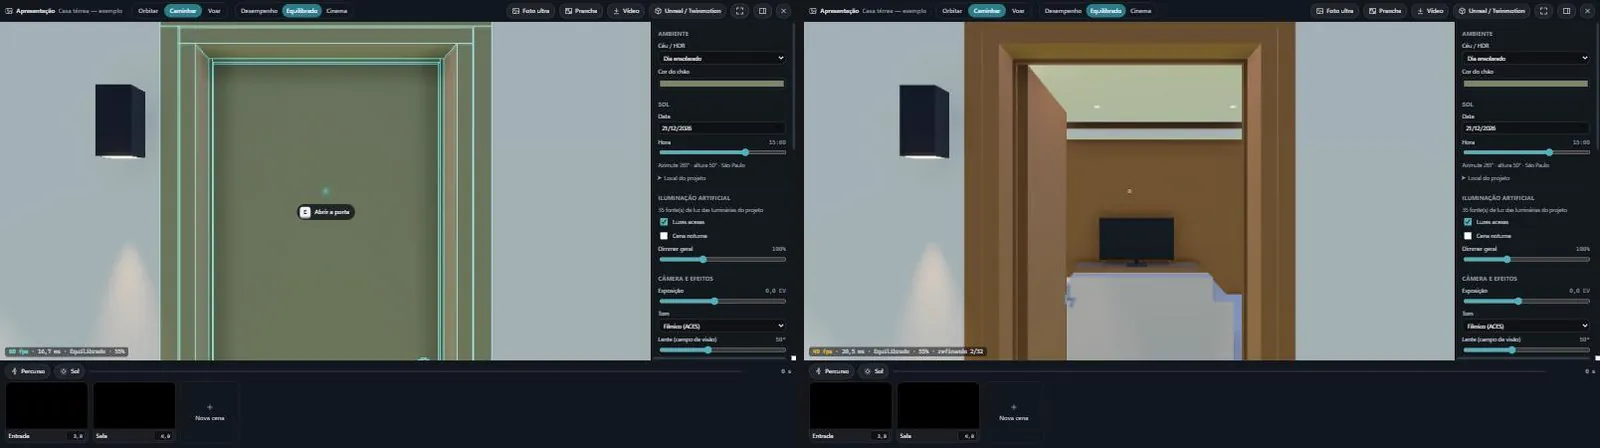Select Sala scene thumbnail in left window
Screen dimensions: 1600x448
pyautogui.click(x=135, y=412)
